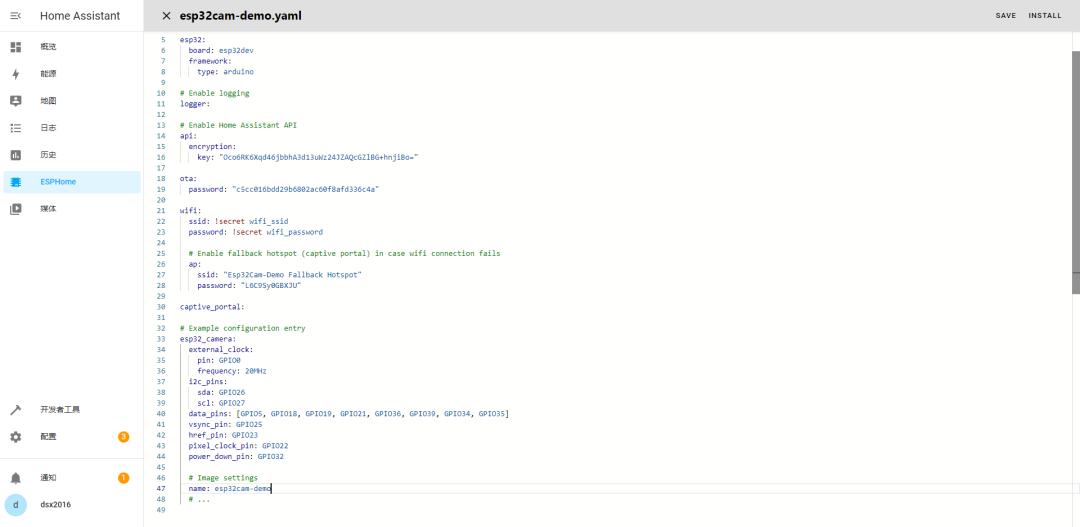Open the 地图 map icon
Image resolution: width=1080 pixels, height=527 pixels.
tap(15, 101)
